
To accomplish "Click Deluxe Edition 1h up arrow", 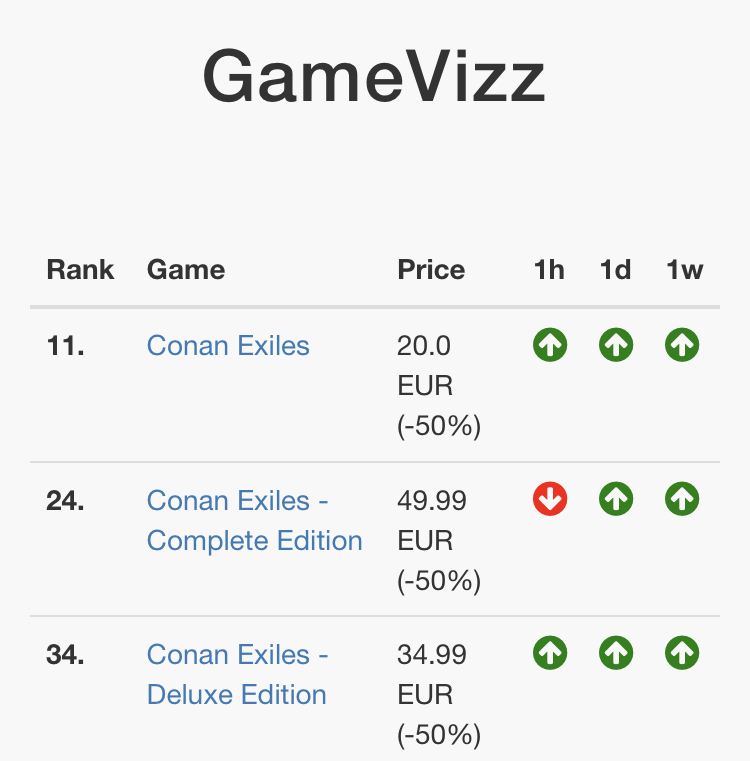I will click(550, 654).
